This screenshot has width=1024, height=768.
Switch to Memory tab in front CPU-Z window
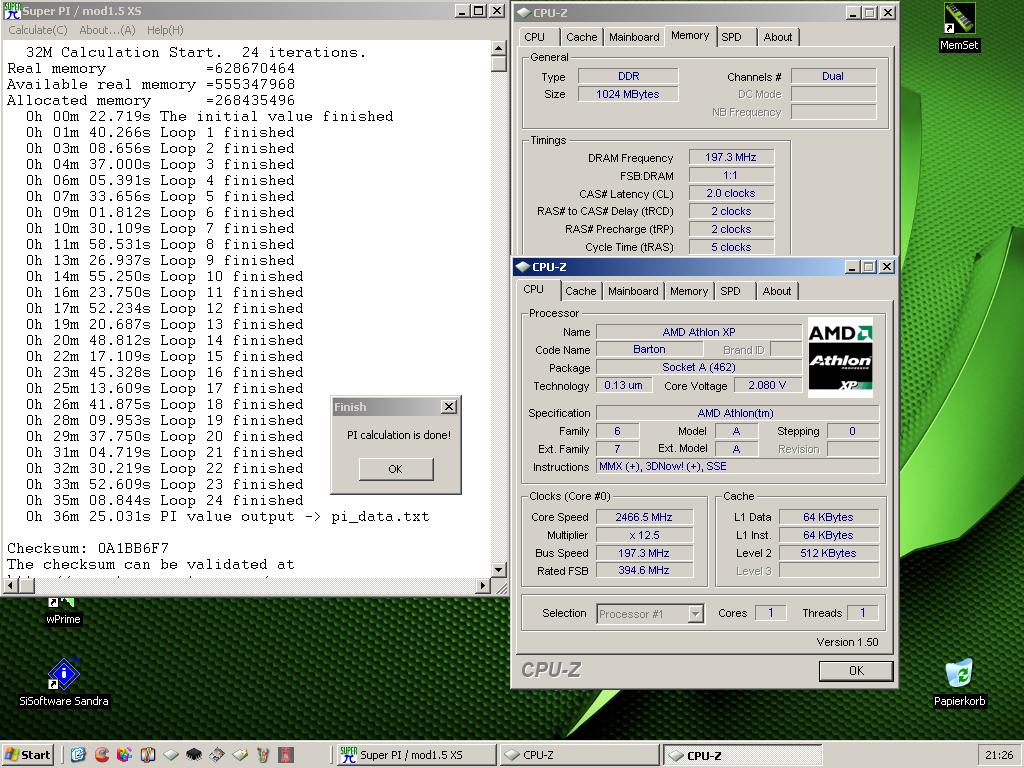point(689,291)
